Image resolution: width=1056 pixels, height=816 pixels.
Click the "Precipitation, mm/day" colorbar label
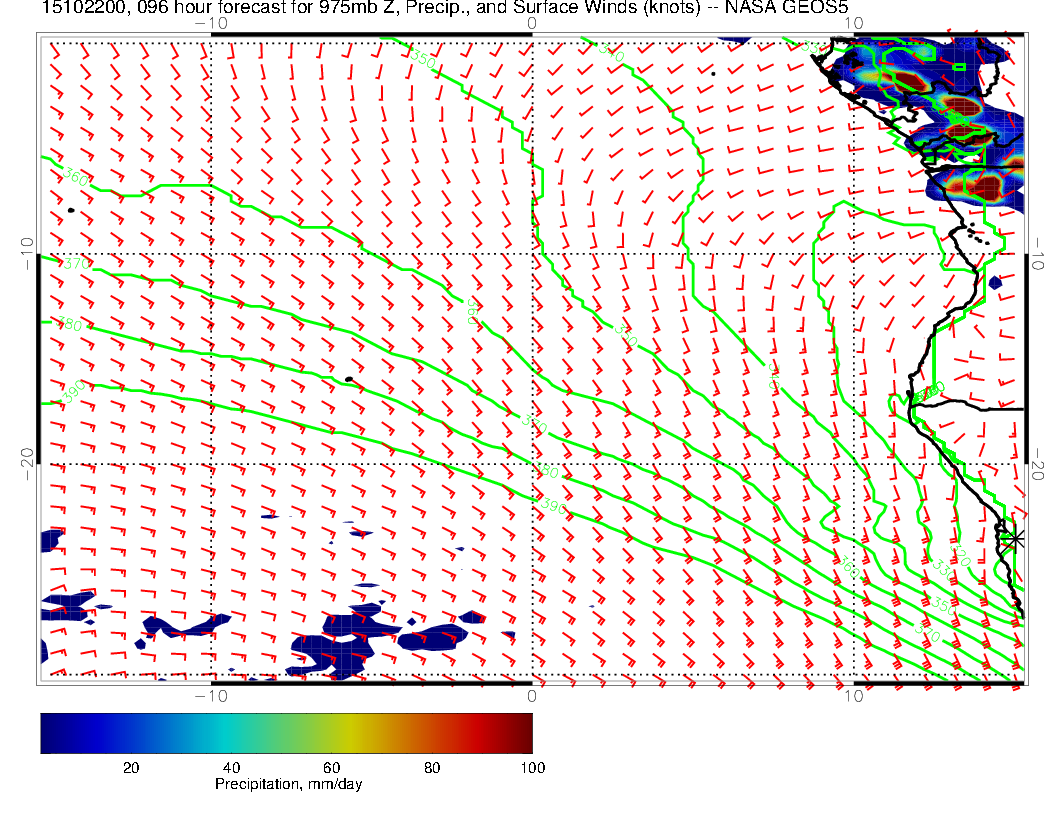coord(288,785)
